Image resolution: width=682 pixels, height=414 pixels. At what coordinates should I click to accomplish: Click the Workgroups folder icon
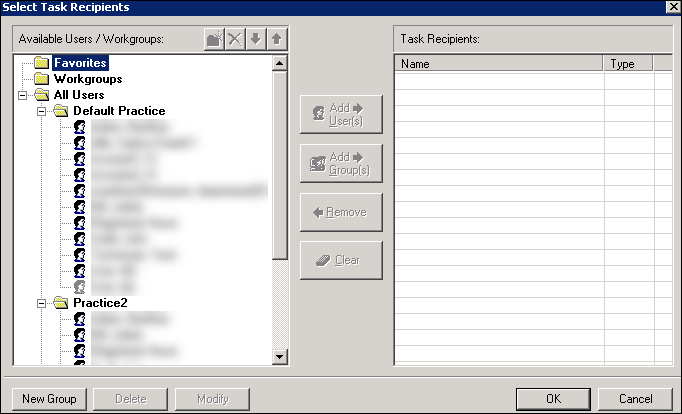[41, 79]
